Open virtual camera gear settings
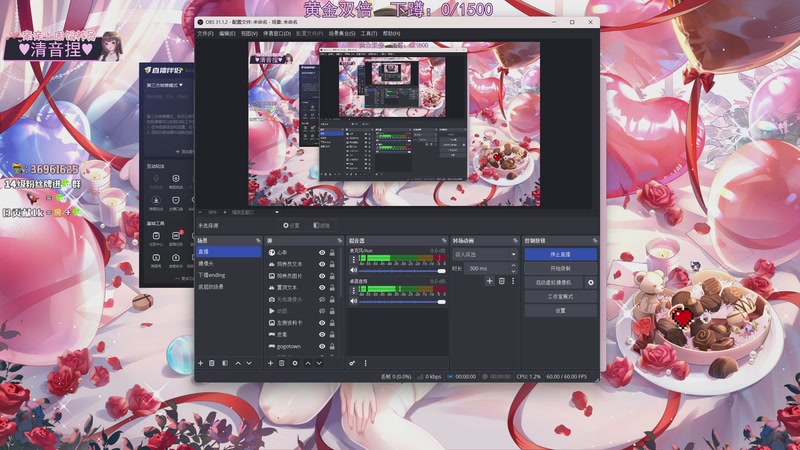Screen dimensions: 800x450 click(591, 282)
